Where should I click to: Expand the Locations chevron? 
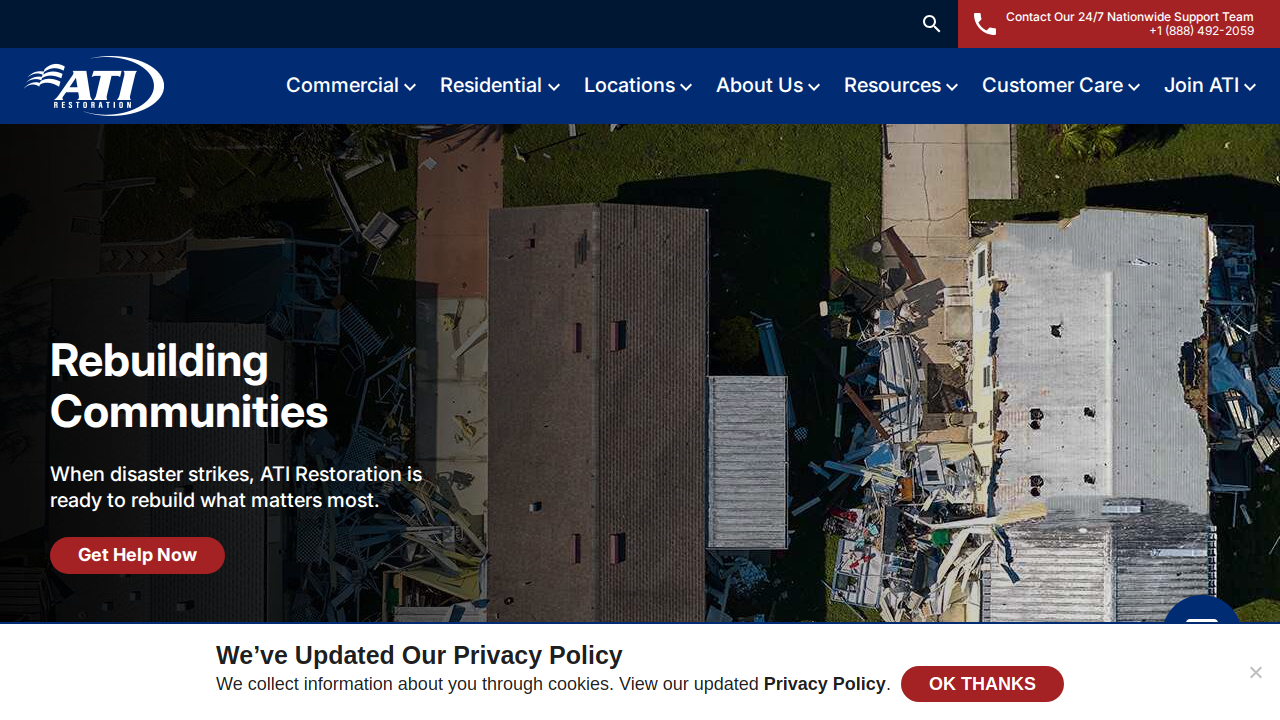click(686, 87)
